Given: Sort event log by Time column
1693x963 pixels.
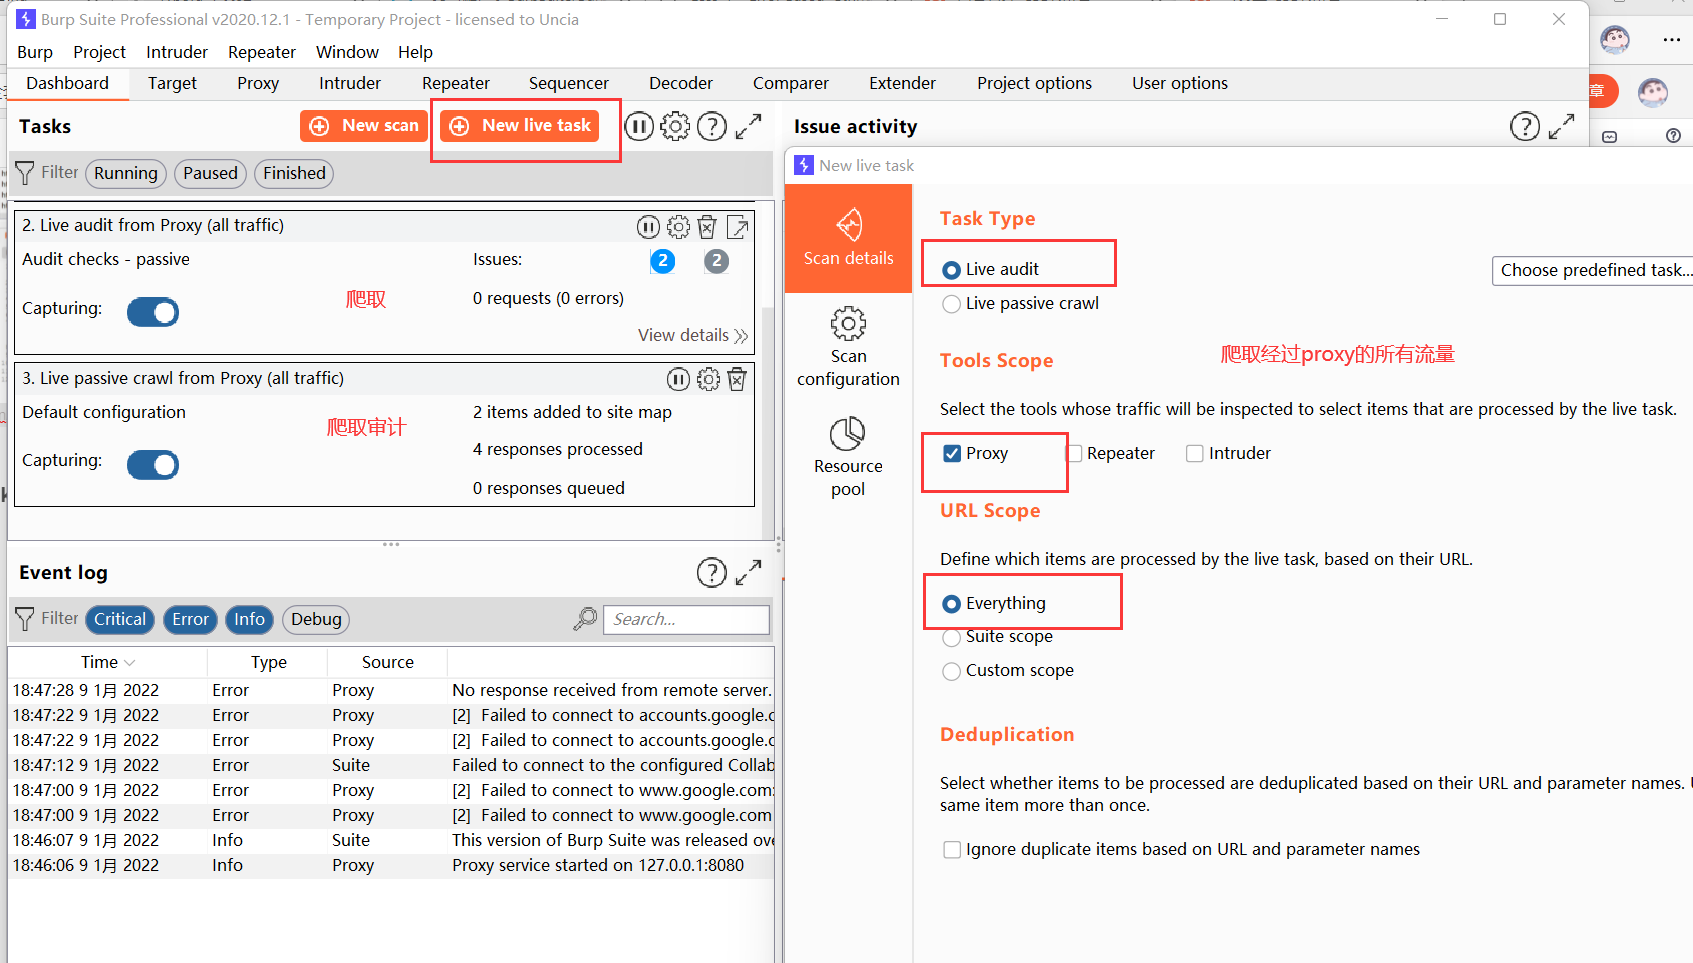Looking at the screenshot, I should (107, 662).
